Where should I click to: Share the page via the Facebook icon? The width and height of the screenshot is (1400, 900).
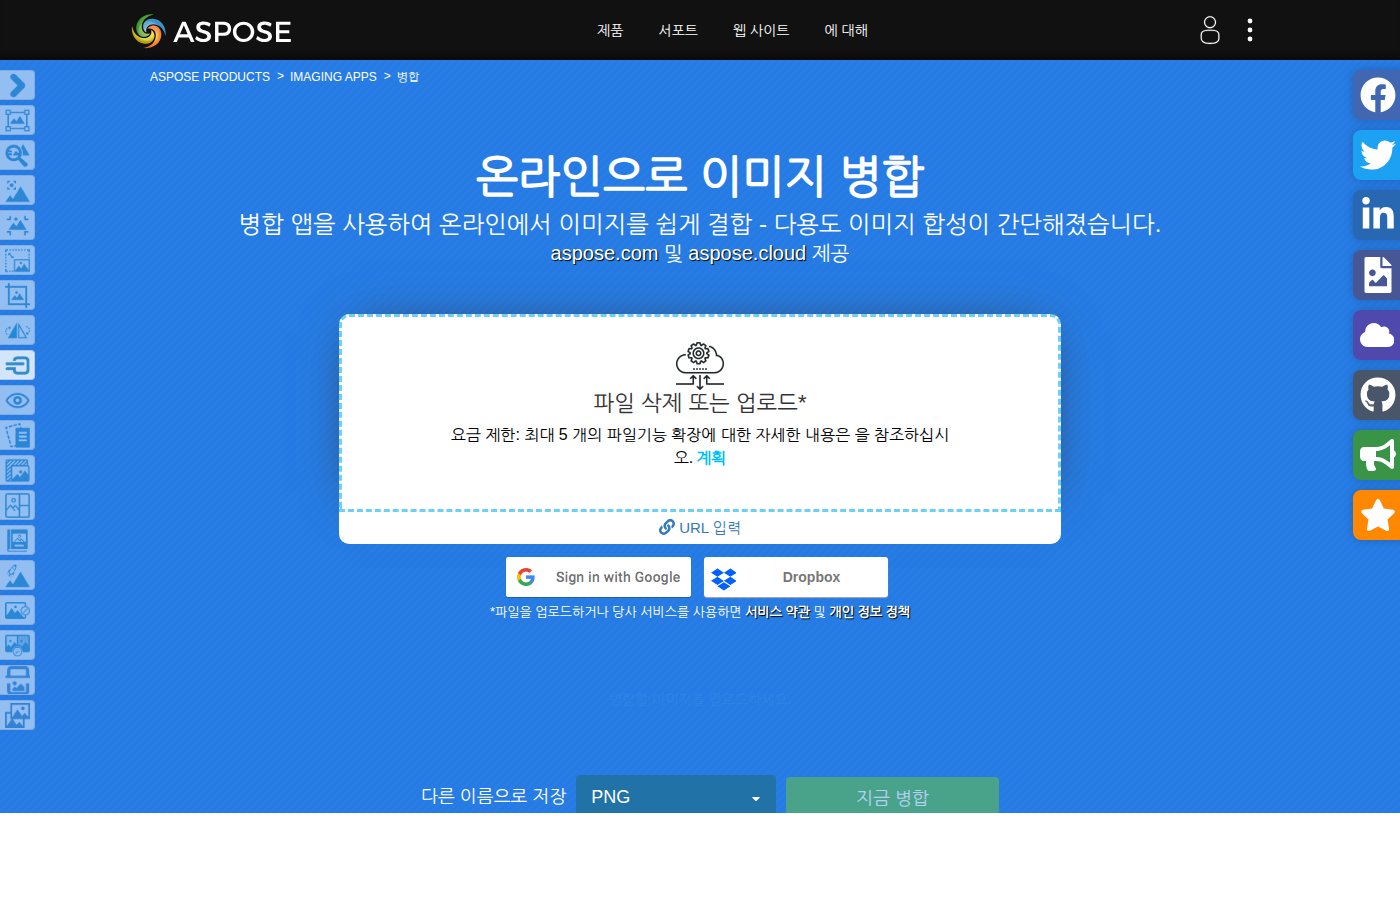click(1376, 95)
